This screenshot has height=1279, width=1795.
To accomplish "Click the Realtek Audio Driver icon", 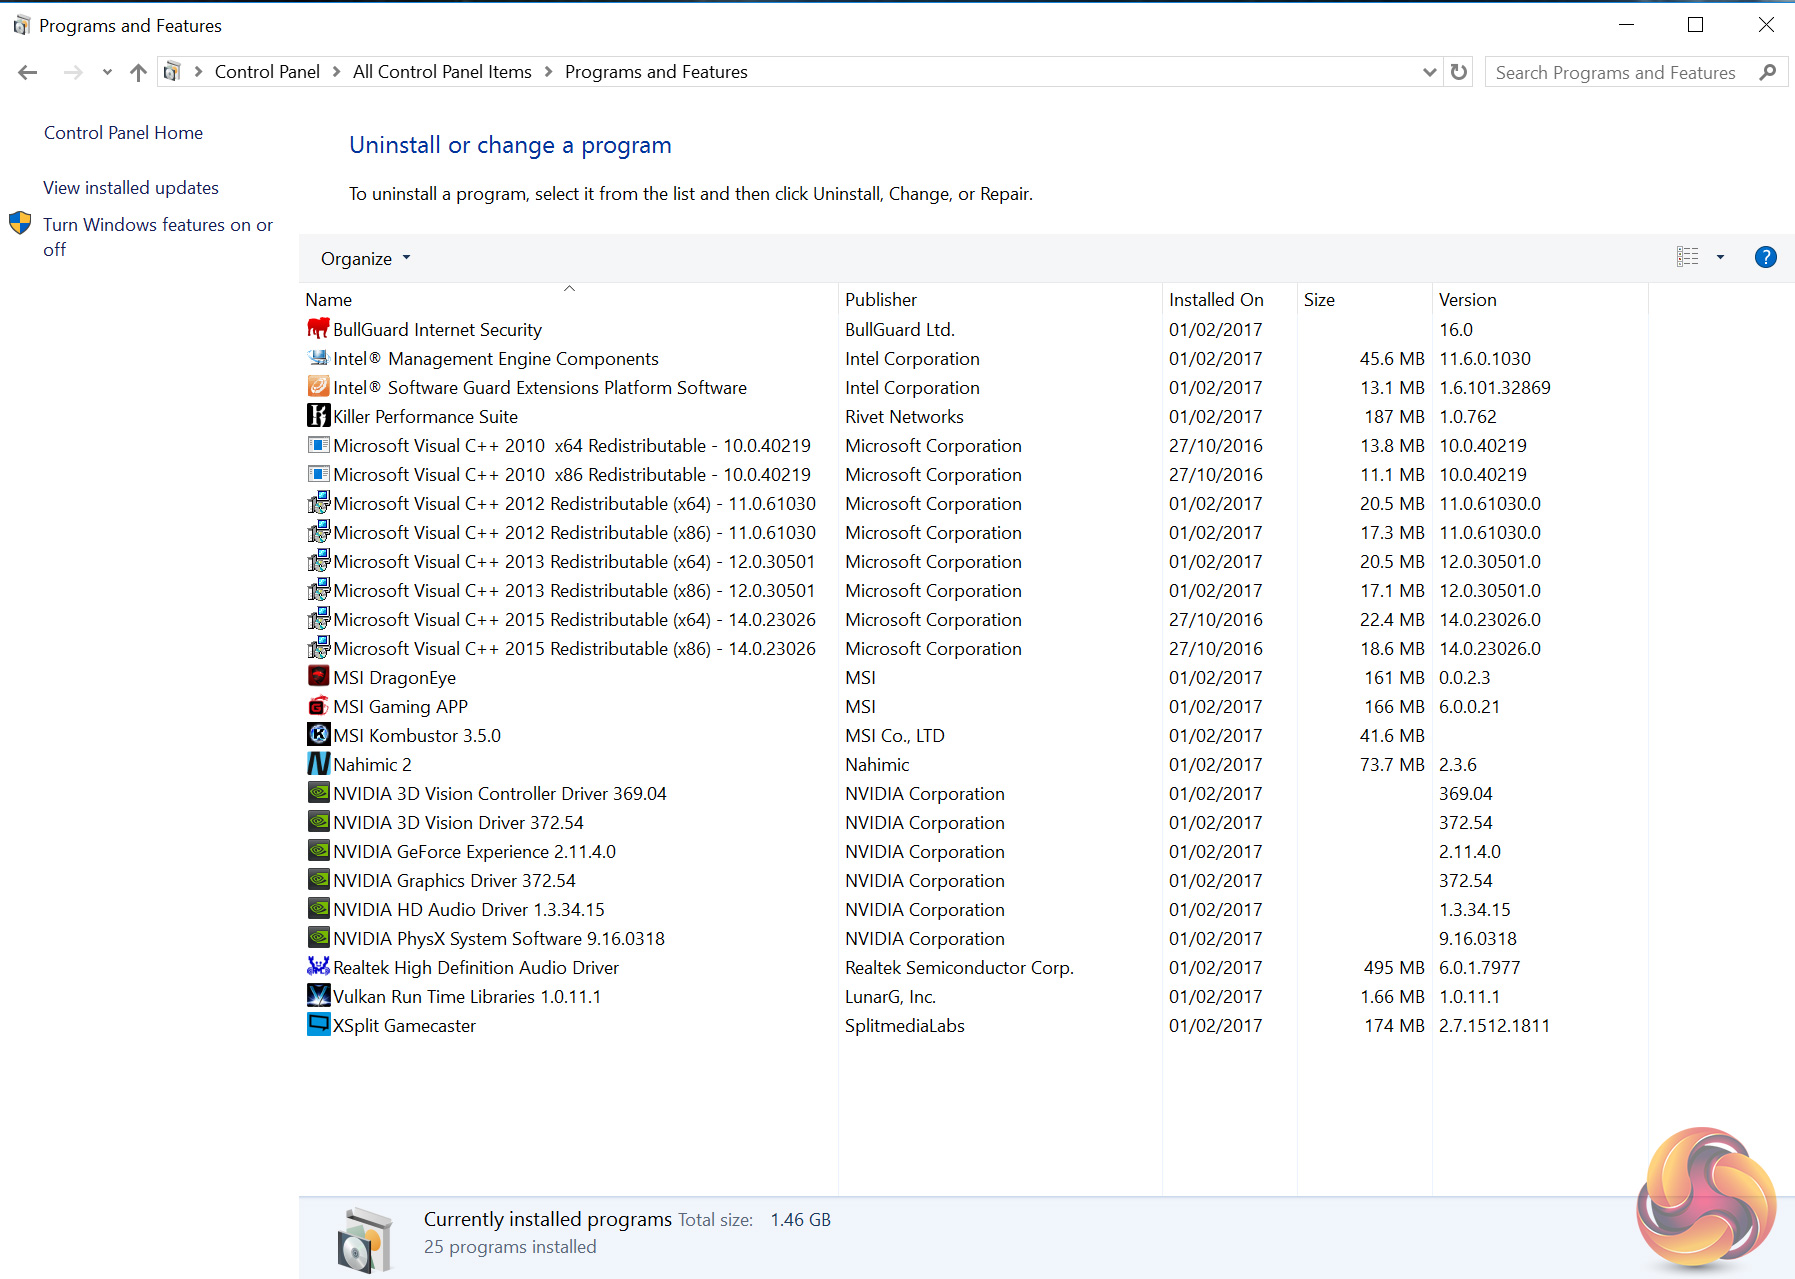I will (318, 967).
